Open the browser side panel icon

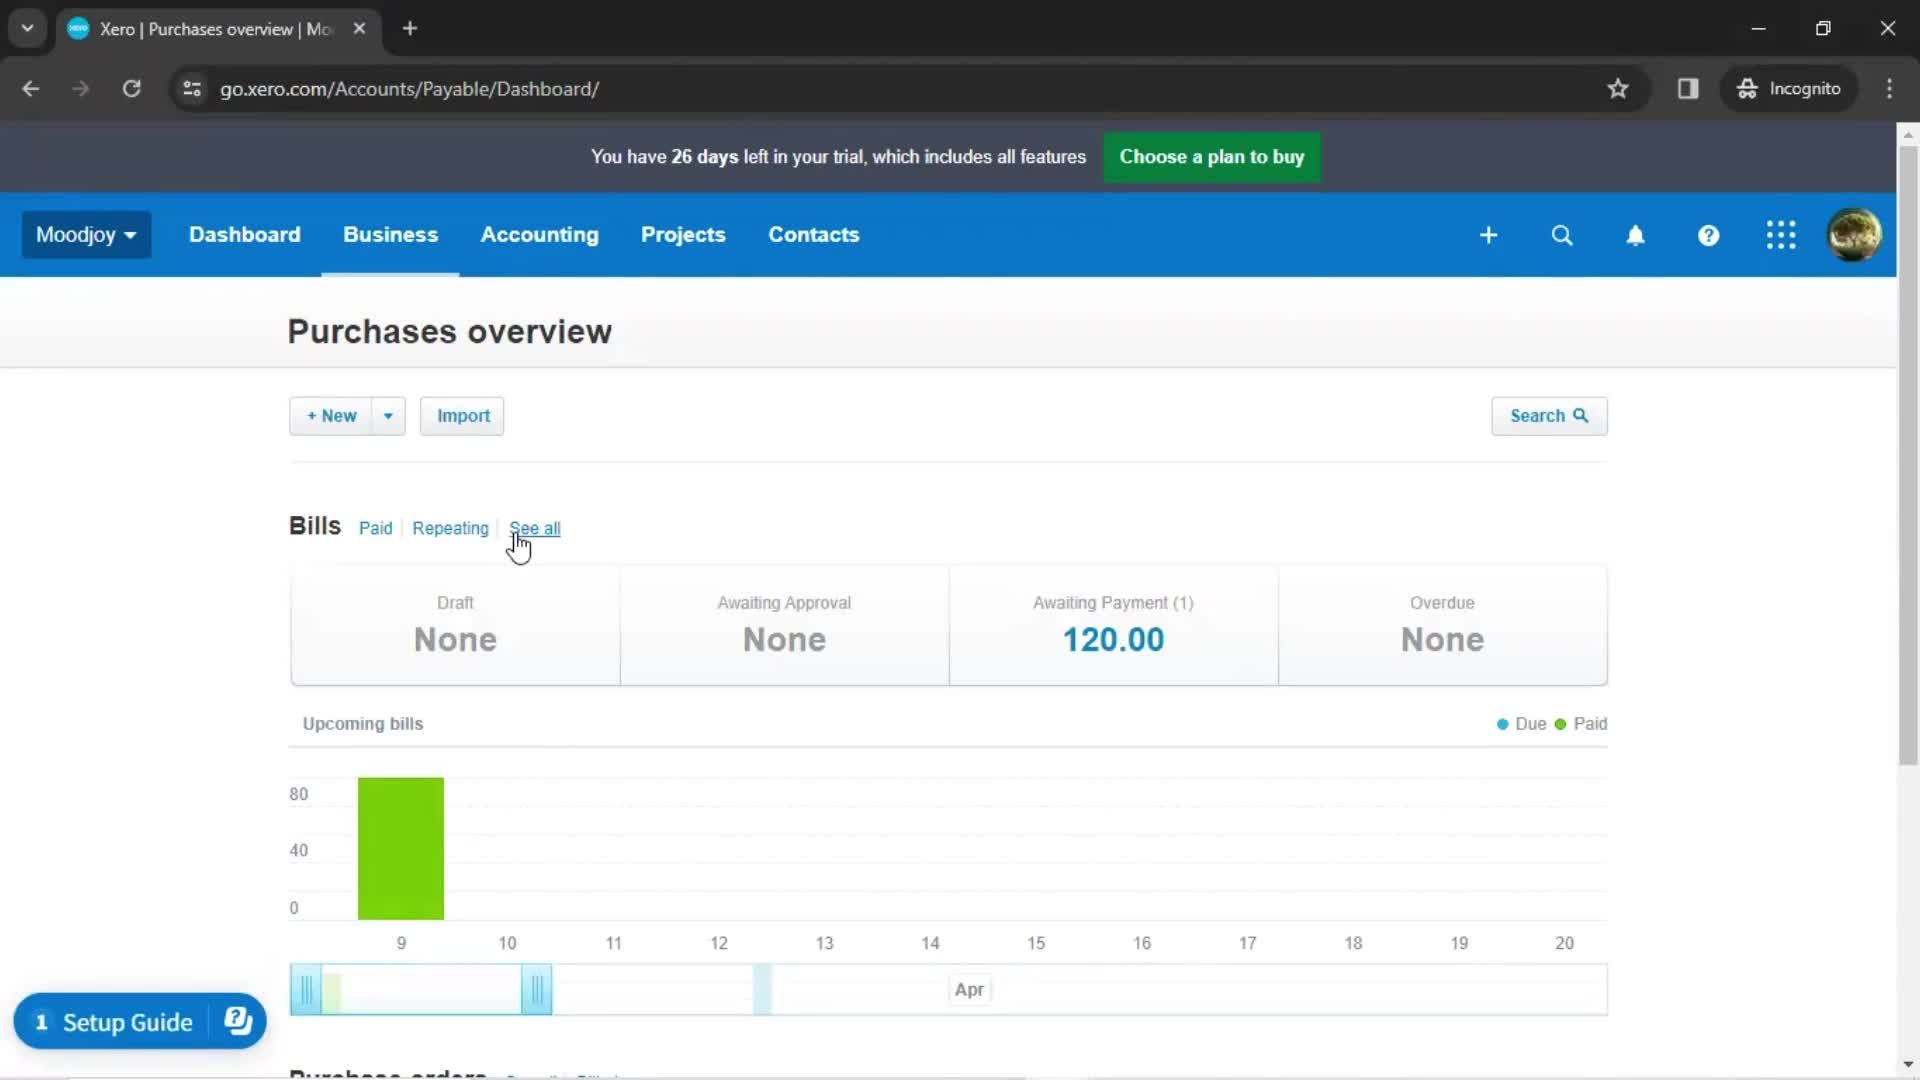(1688, 89)
